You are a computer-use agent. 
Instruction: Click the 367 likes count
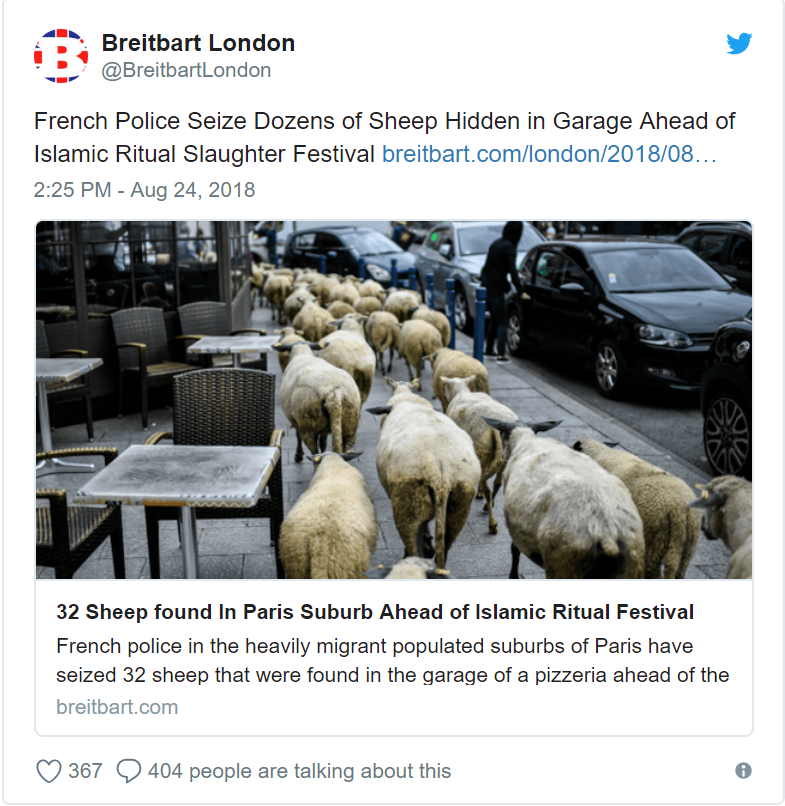click(x=85, y=771)
